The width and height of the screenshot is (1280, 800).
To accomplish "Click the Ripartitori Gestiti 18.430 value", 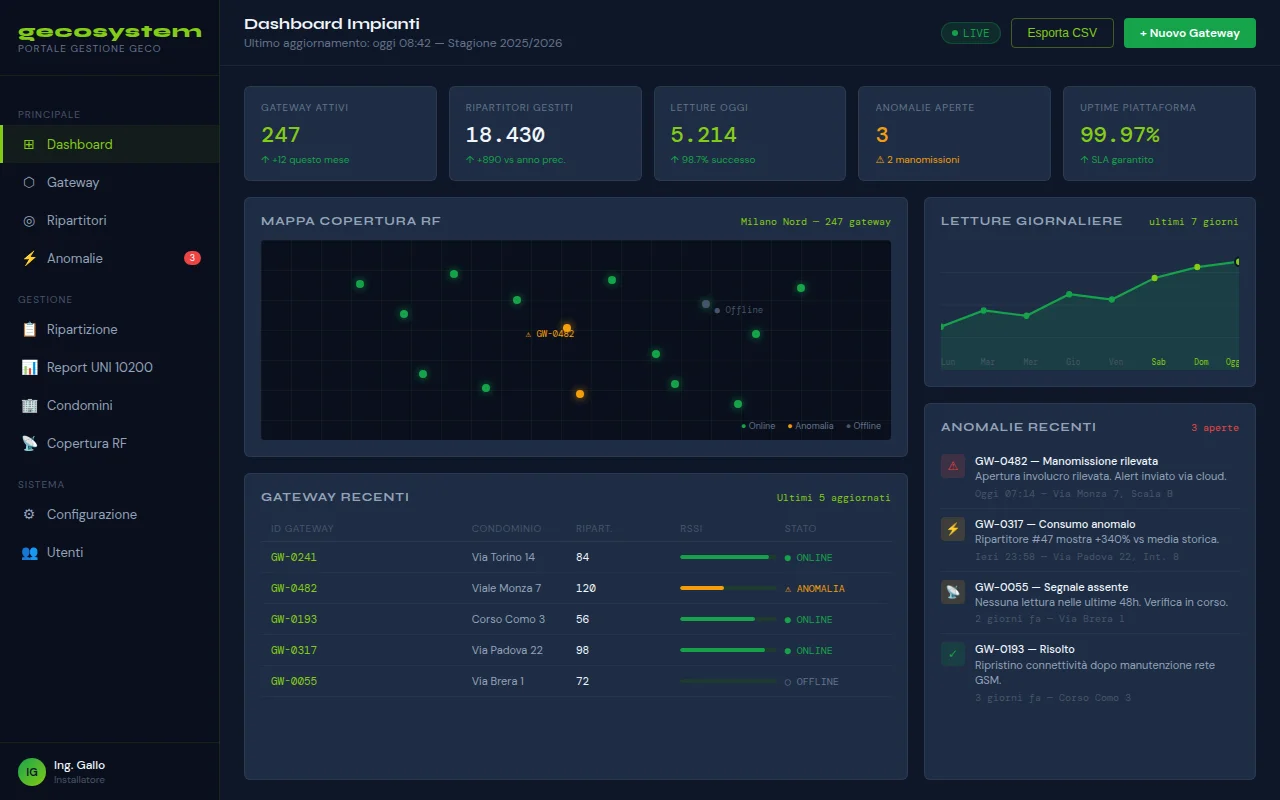I will (505, 135).
